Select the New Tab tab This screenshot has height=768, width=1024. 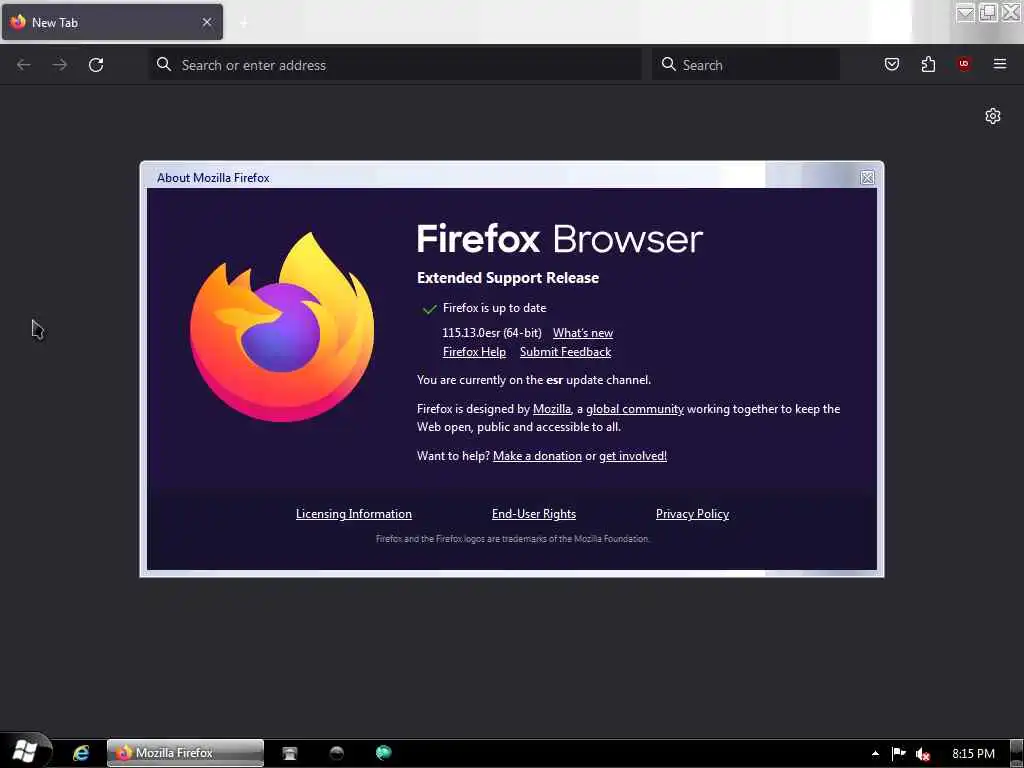(x=112, y=22)
